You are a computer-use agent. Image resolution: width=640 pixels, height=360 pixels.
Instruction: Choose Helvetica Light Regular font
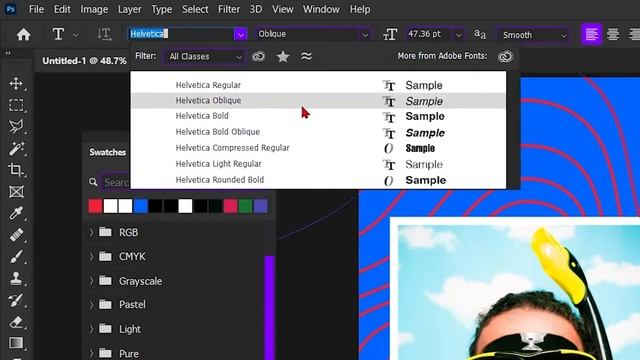(x=318, y=164)
